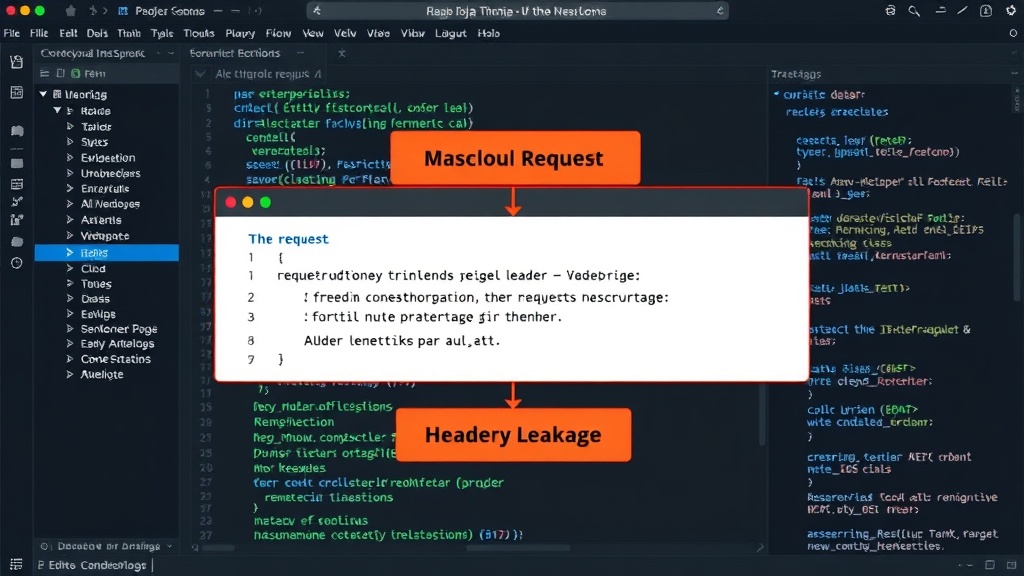The width and height of the screenshot is (1024, 576).
Task: Click the printer-like icon left of the magnifier
Action: 890,11
